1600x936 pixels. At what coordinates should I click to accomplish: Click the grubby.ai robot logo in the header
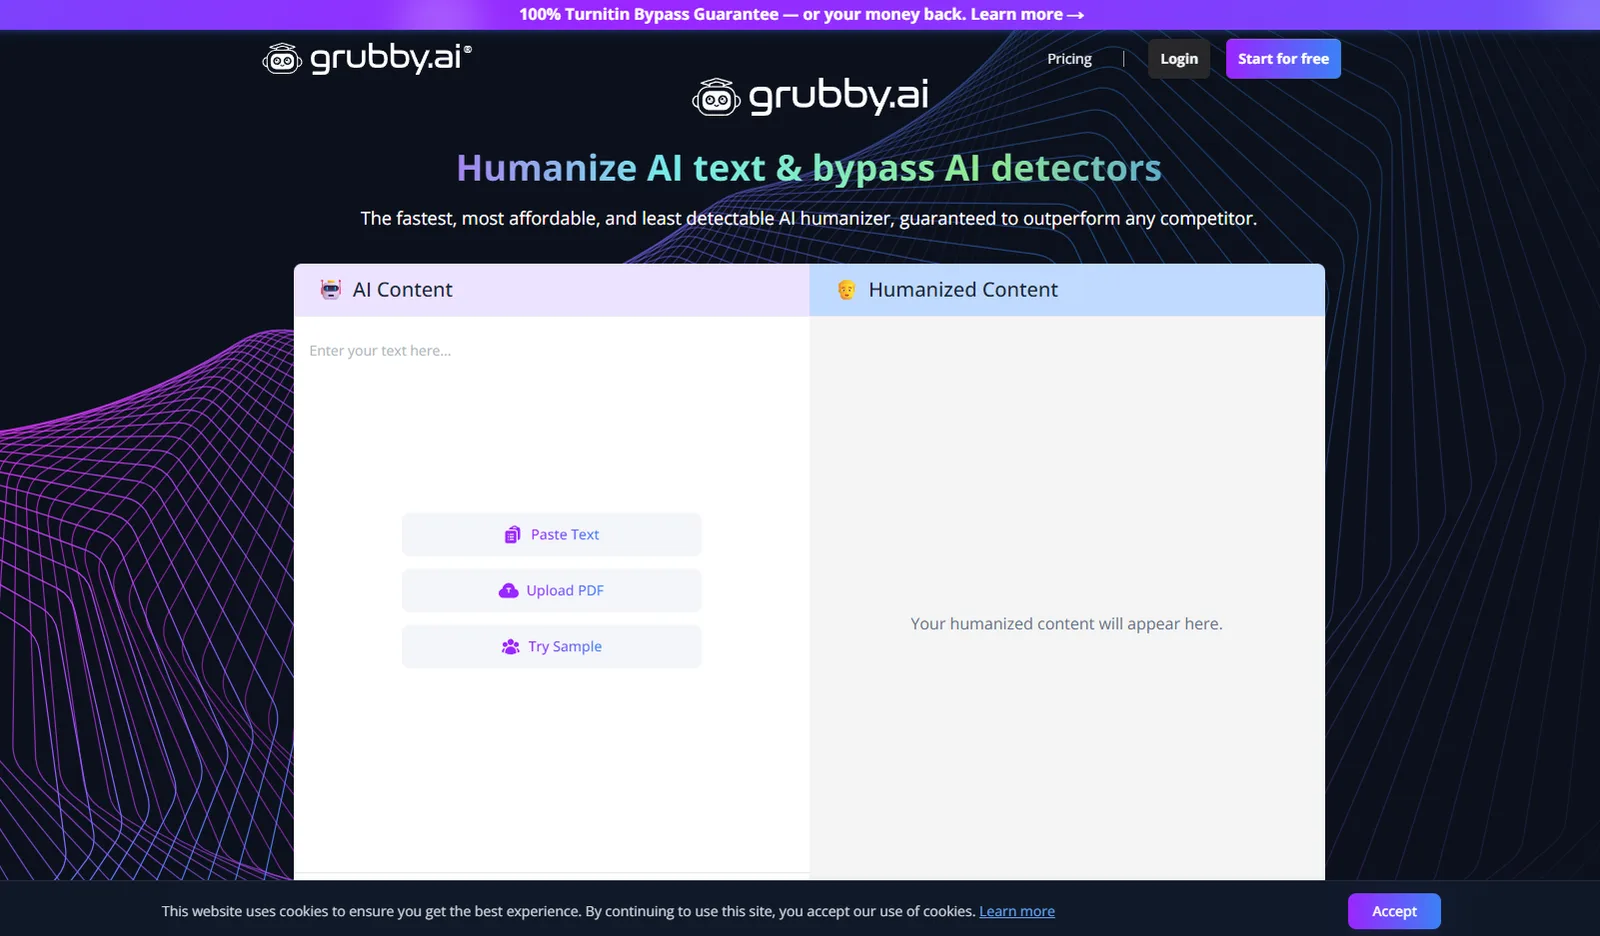tap(366, 59)
